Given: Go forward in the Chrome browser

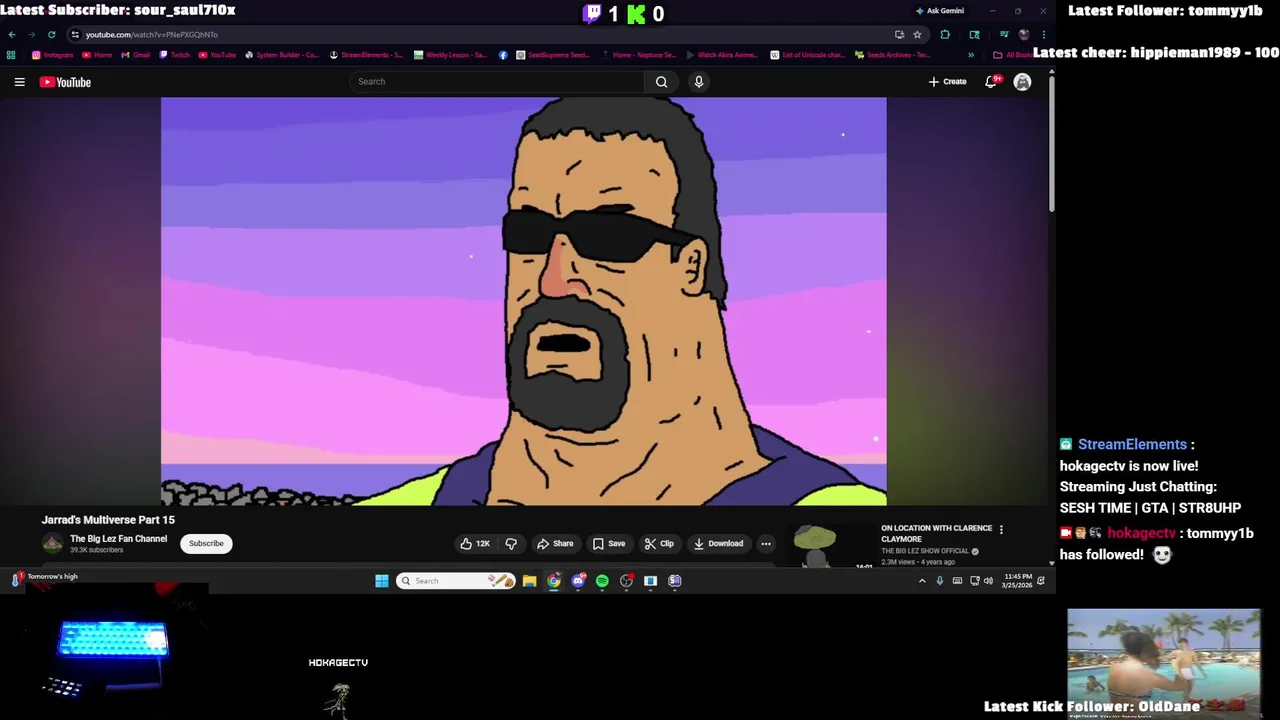Looking at the screenshot, I should (x=31, y=34).
